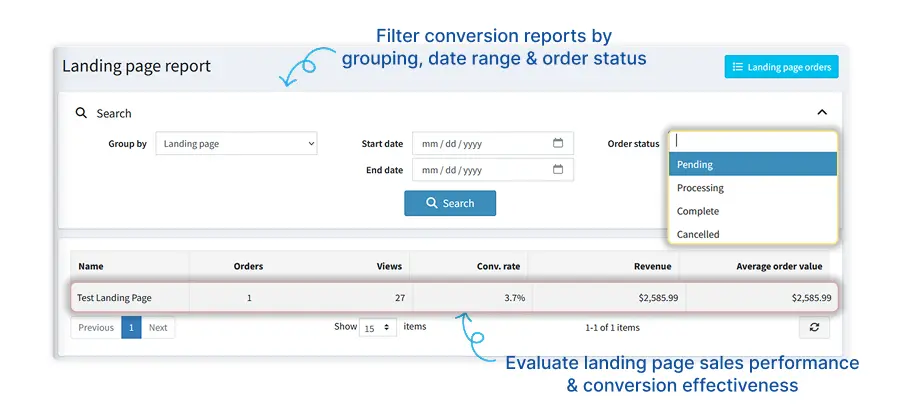This screenshot has width=900, height=405.
Task: Sort by Orders column header
Action: pyautogui.click(x=249, y=266)
